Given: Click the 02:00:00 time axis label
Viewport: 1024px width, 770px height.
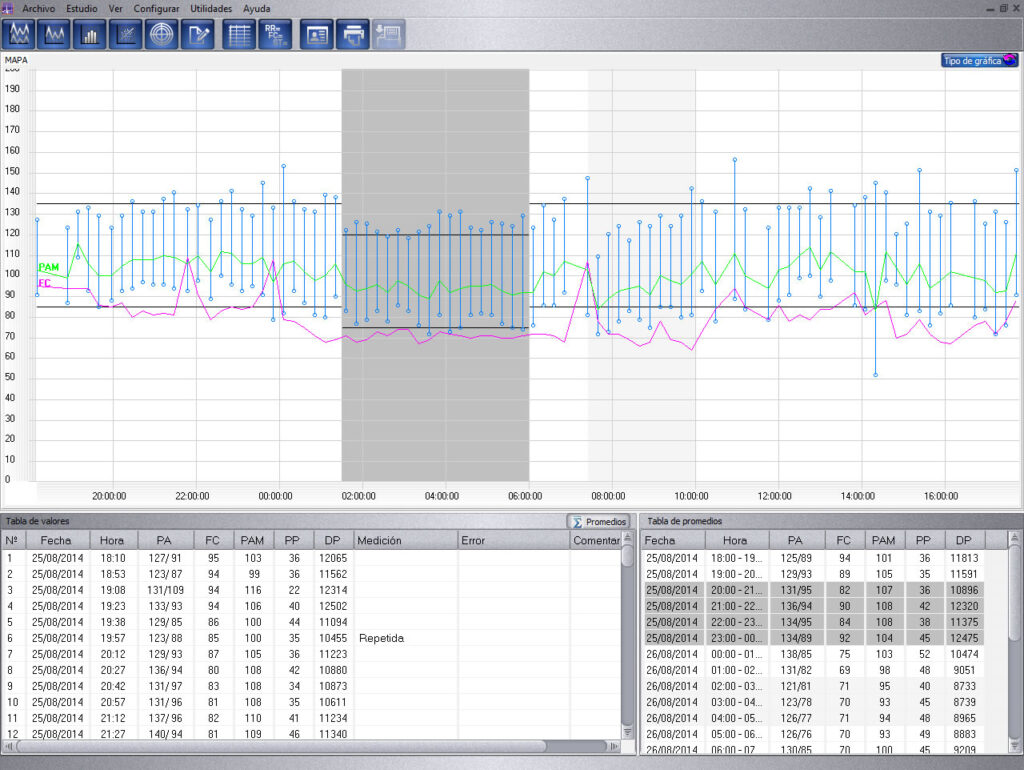Looking at the screenshot, I should point(359,496).
